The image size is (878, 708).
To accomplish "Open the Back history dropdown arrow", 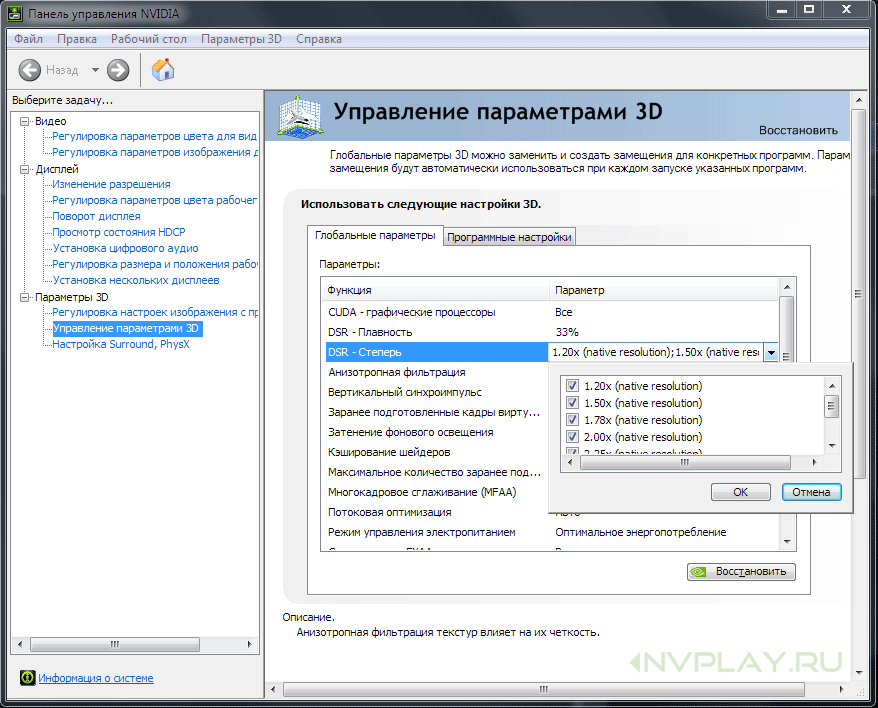I will click(95, 70).
